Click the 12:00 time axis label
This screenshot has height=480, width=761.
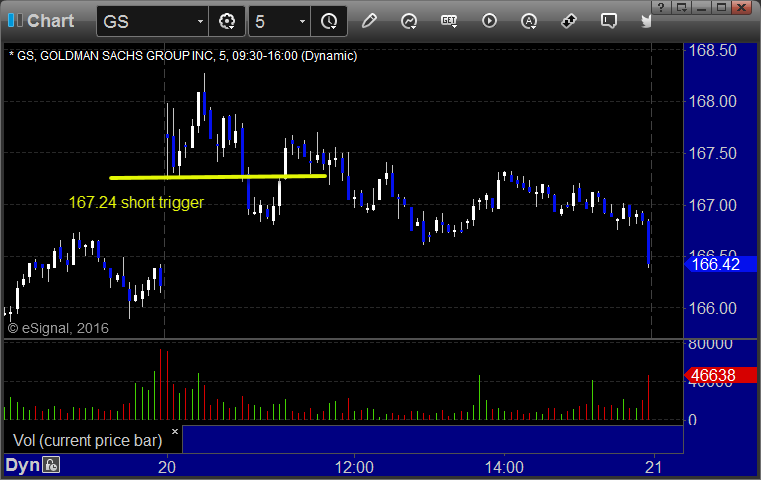pyautogui.click(x=354, y=467)
